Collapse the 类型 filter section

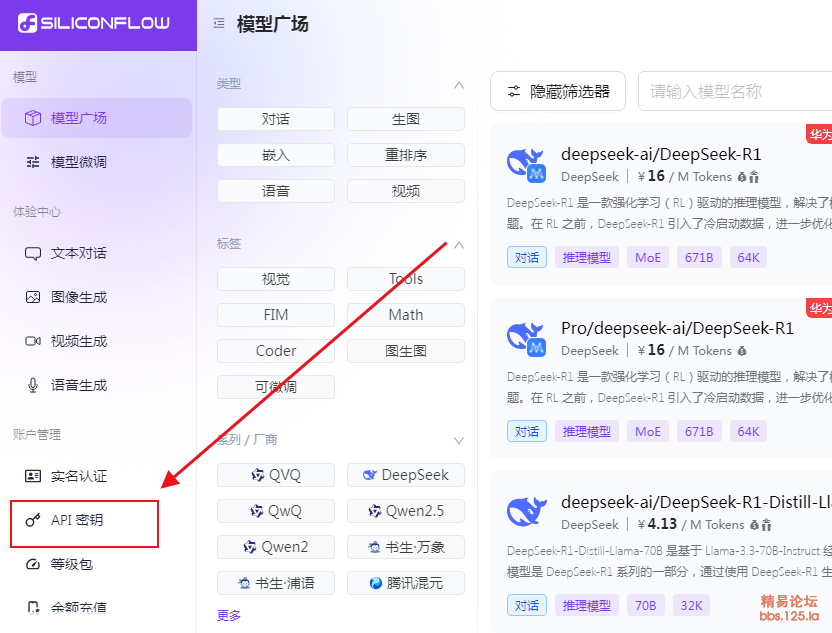[x=459, y=84]
